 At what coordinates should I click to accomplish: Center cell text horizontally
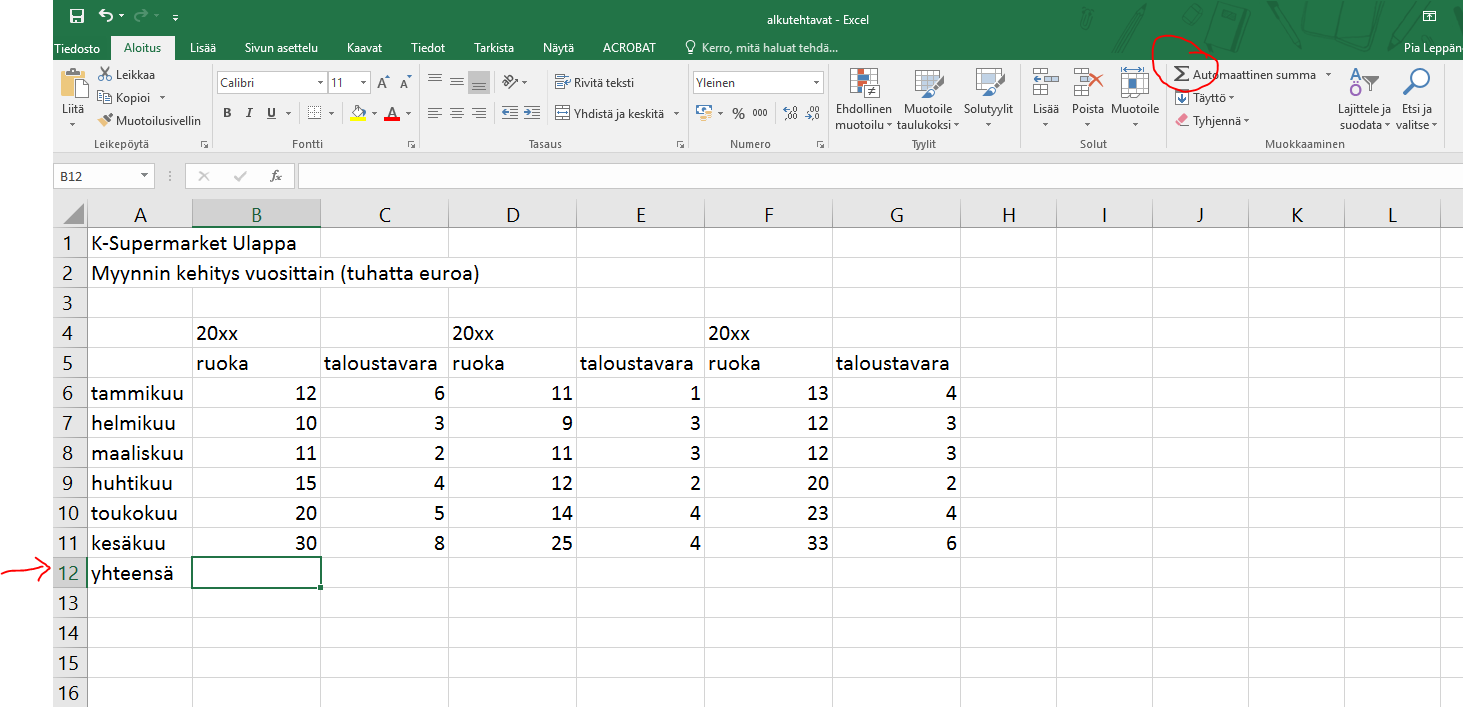pos(457,113)
